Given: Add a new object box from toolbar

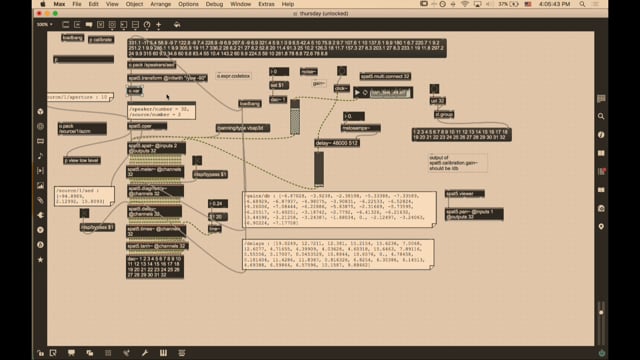Looking at the screenshot, I should (x=65, y=25).
